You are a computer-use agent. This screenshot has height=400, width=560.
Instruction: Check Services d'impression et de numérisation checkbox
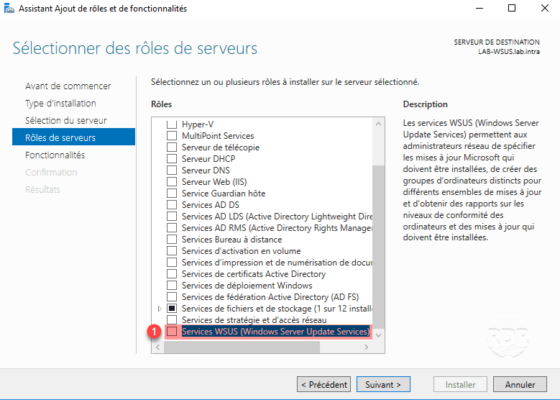pyautogui.click(x=172, y=262)
